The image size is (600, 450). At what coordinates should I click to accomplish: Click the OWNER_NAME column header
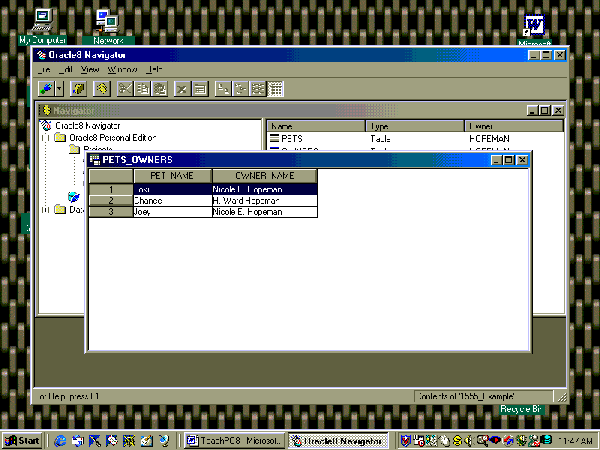[264, 176]
